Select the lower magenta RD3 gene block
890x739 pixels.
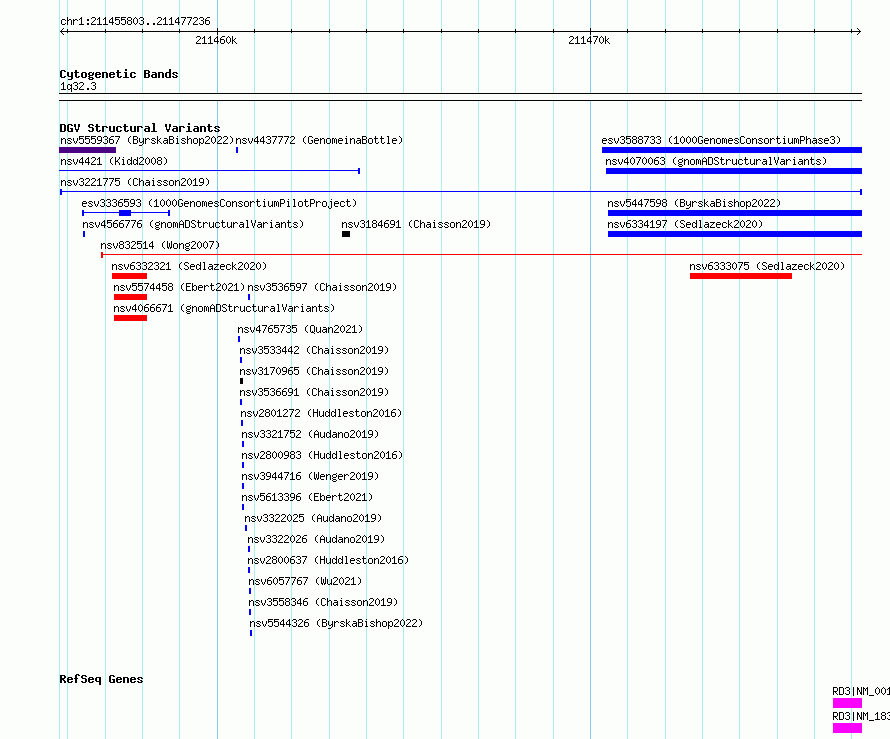tap(847, 728)
